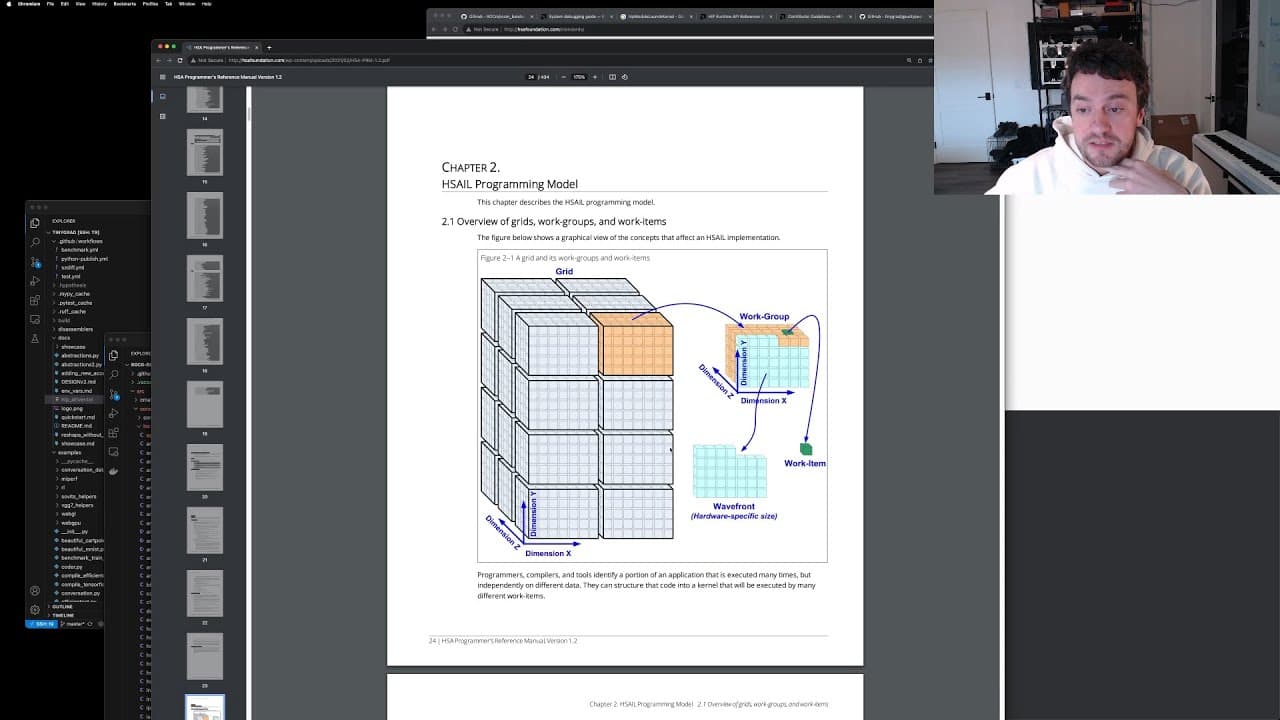Open codec.py in the examples folder

pos(71,567)
